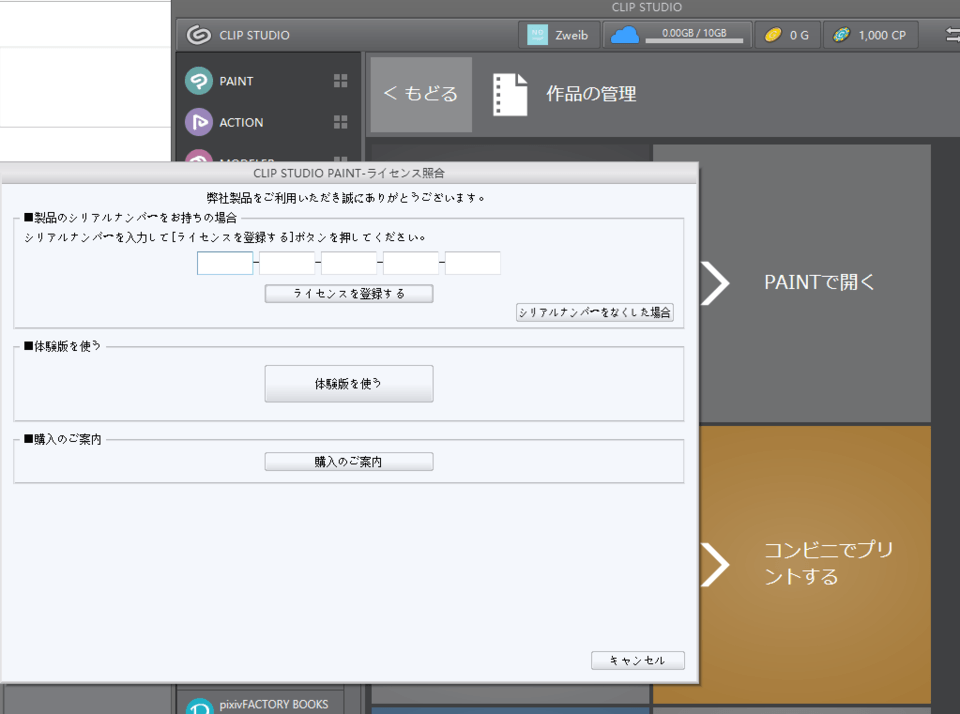Click the 作品の管理 document icon
This screenshot has height=714, width=960.
(509, 95)
